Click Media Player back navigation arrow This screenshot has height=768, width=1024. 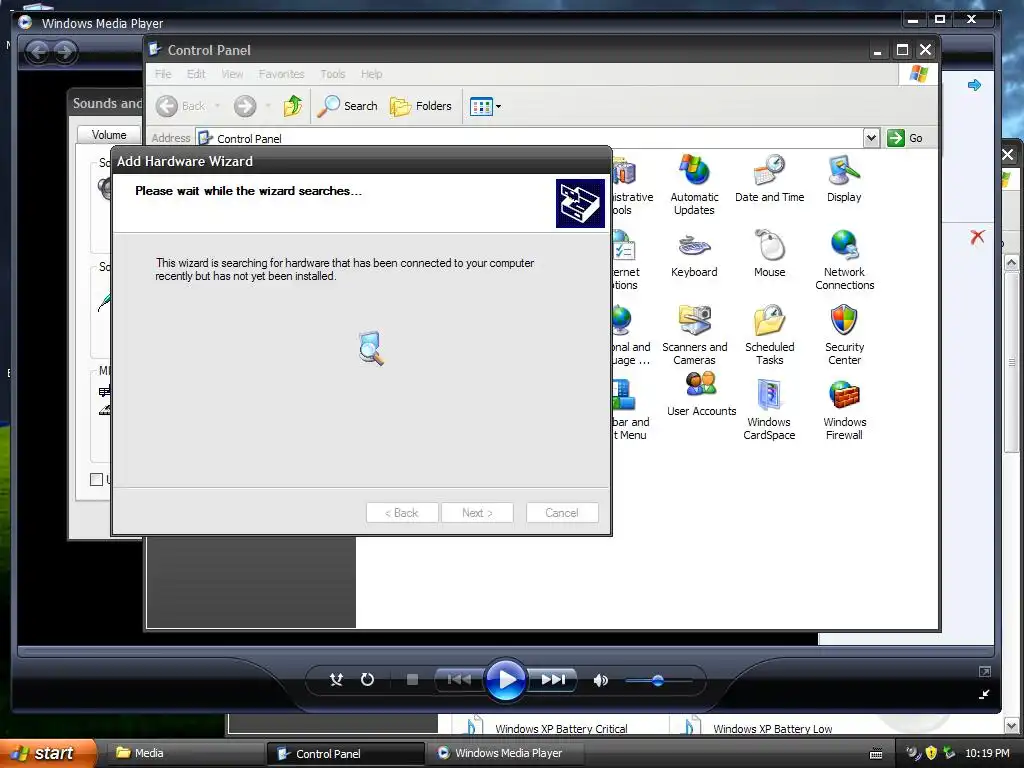(x=38, y=52)
